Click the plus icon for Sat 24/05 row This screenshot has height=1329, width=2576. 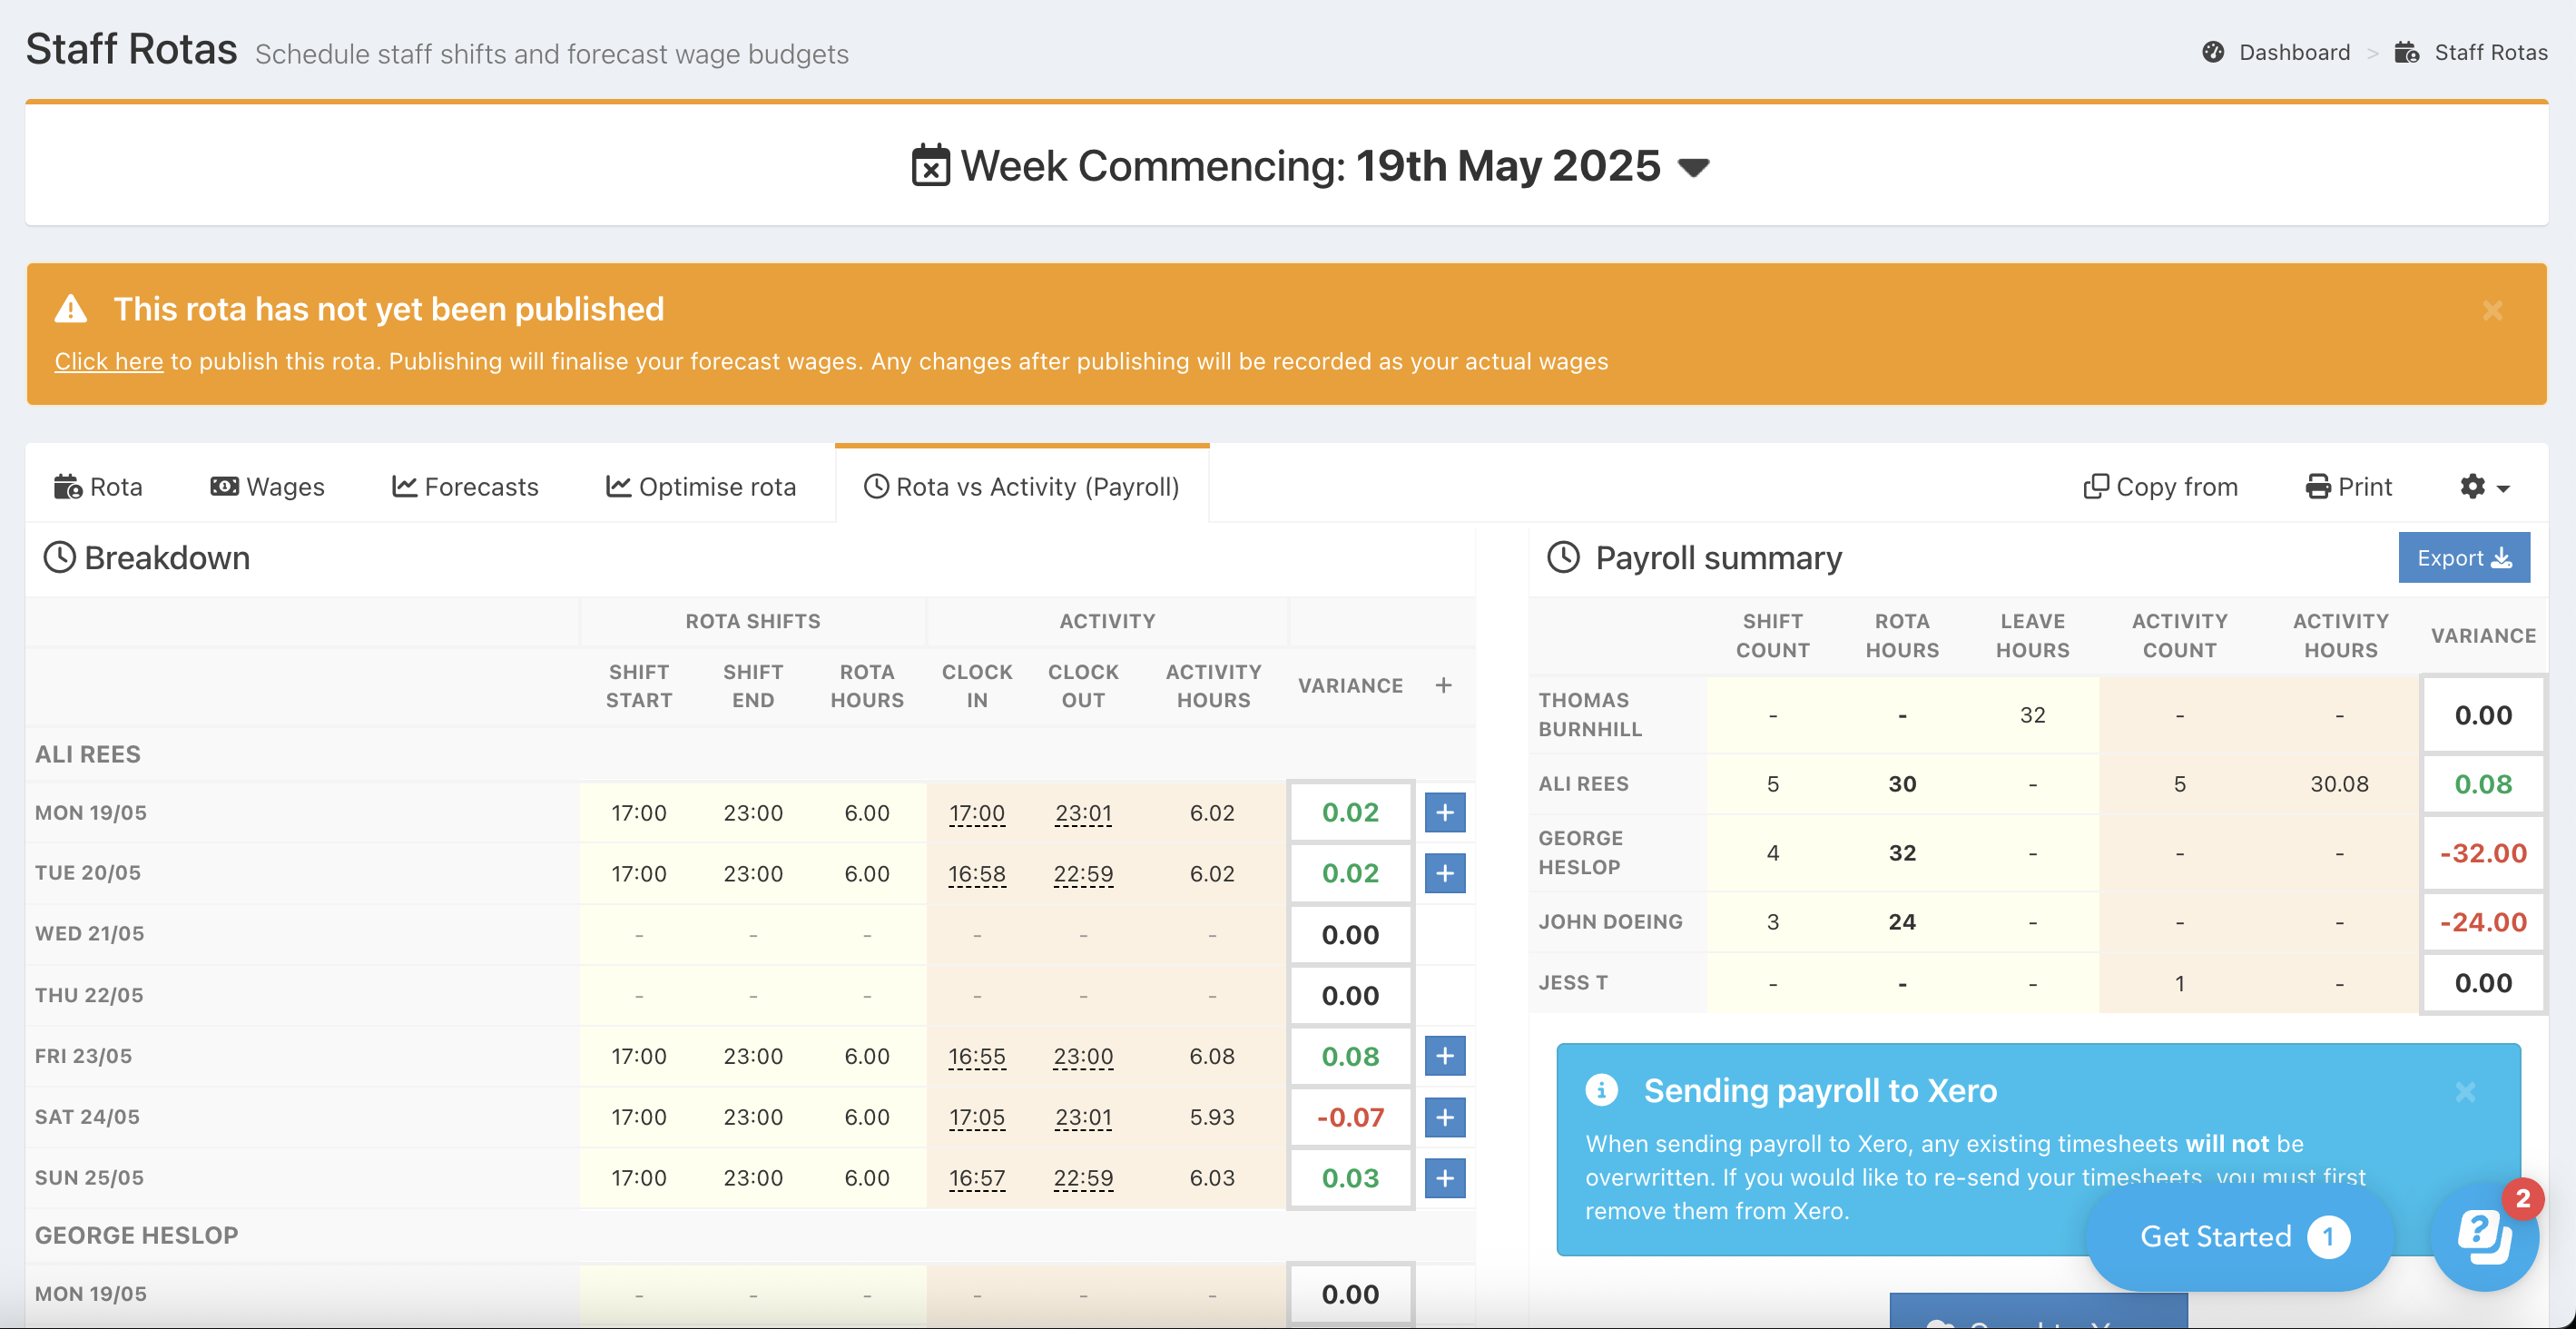click(x=1444, y=1117)
